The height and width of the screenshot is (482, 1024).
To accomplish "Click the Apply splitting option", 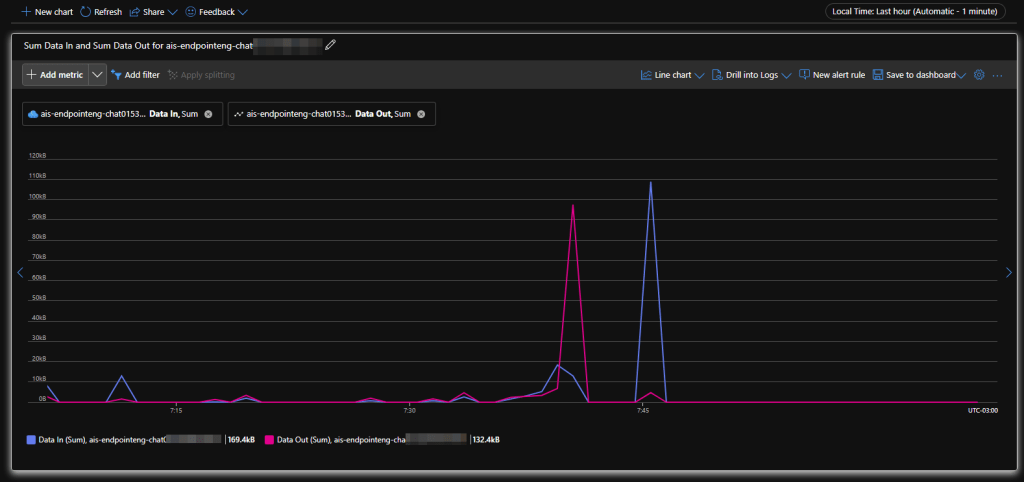I will point(201,75).
